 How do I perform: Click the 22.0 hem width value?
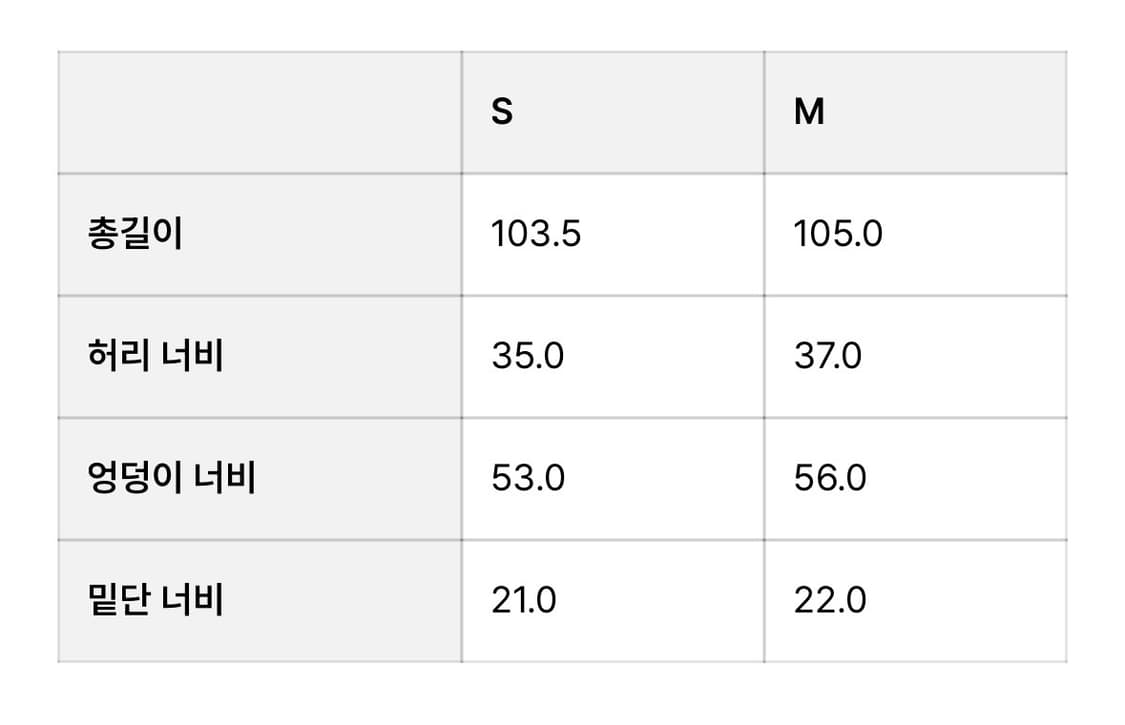pos(830,600)
